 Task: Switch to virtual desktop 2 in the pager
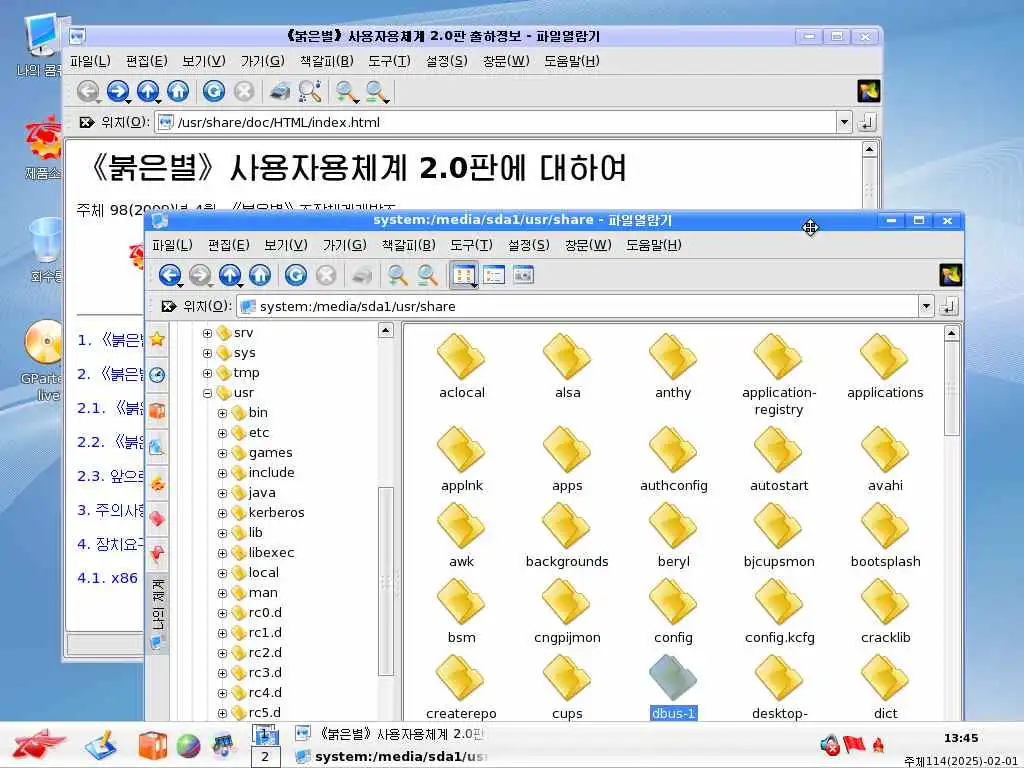tap(265, 757)
